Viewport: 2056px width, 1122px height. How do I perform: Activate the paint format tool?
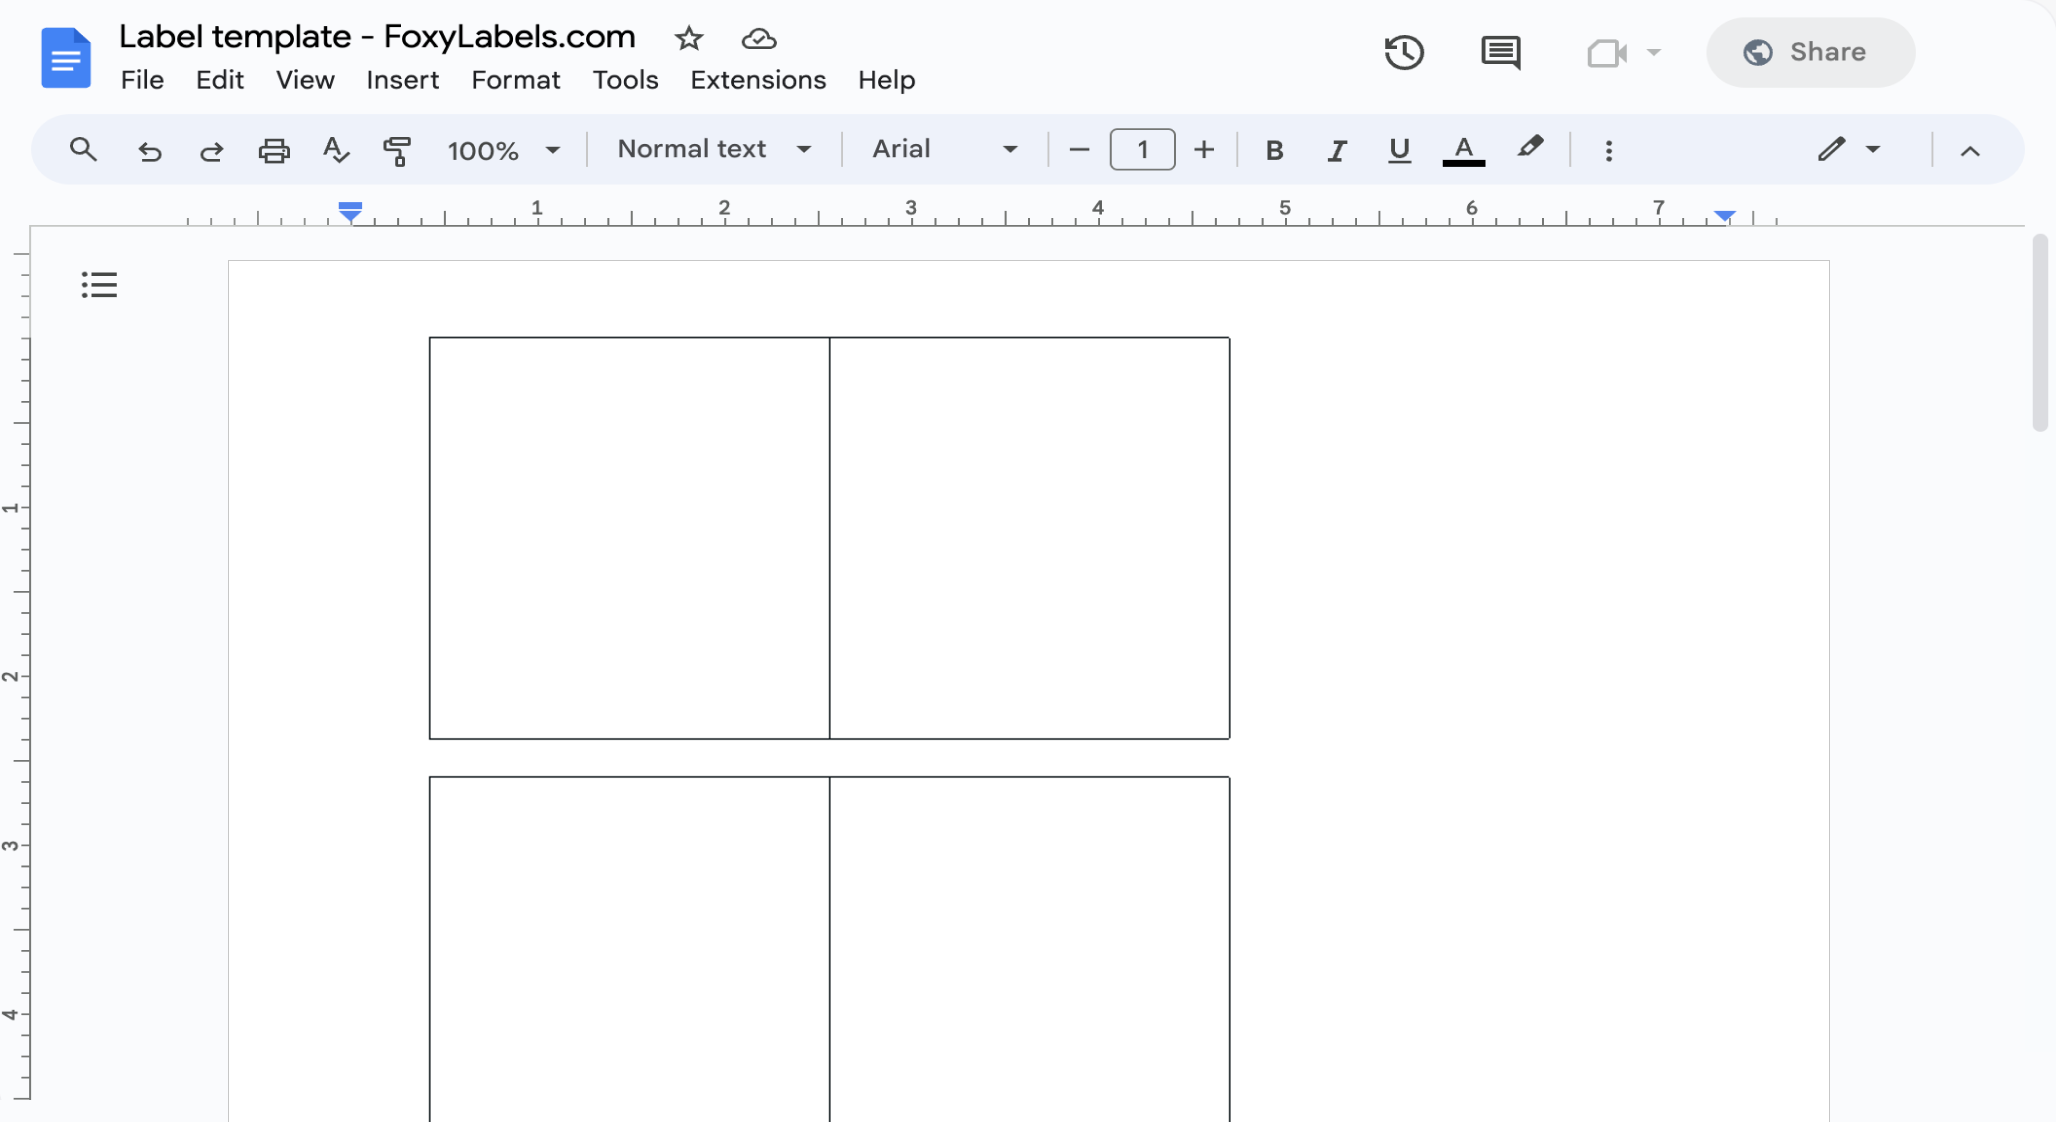click(397, 150)
